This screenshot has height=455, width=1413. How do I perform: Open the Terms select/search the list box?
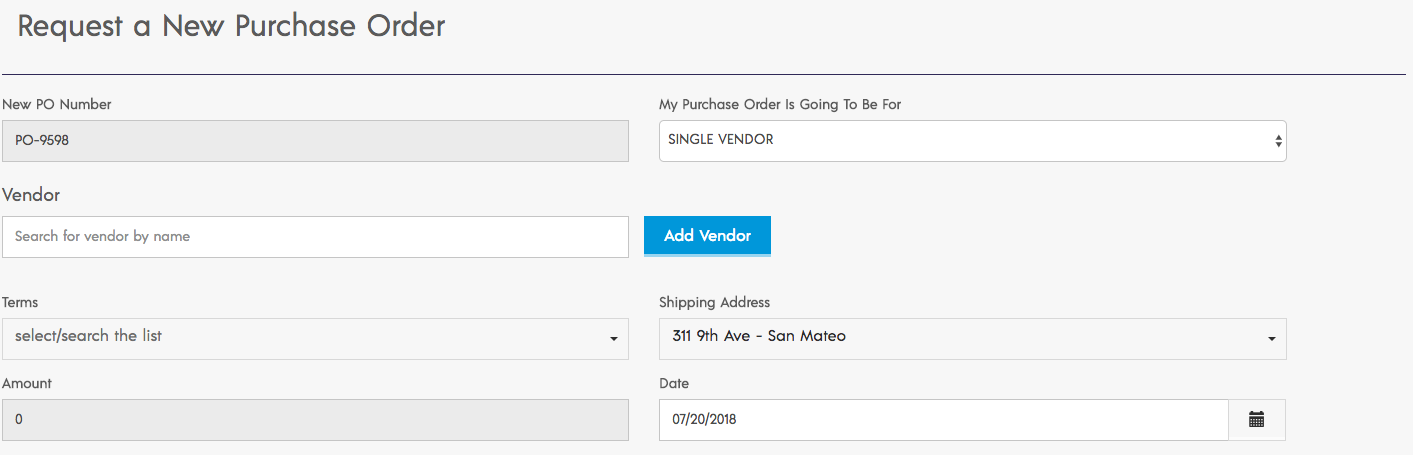(315, 339)
